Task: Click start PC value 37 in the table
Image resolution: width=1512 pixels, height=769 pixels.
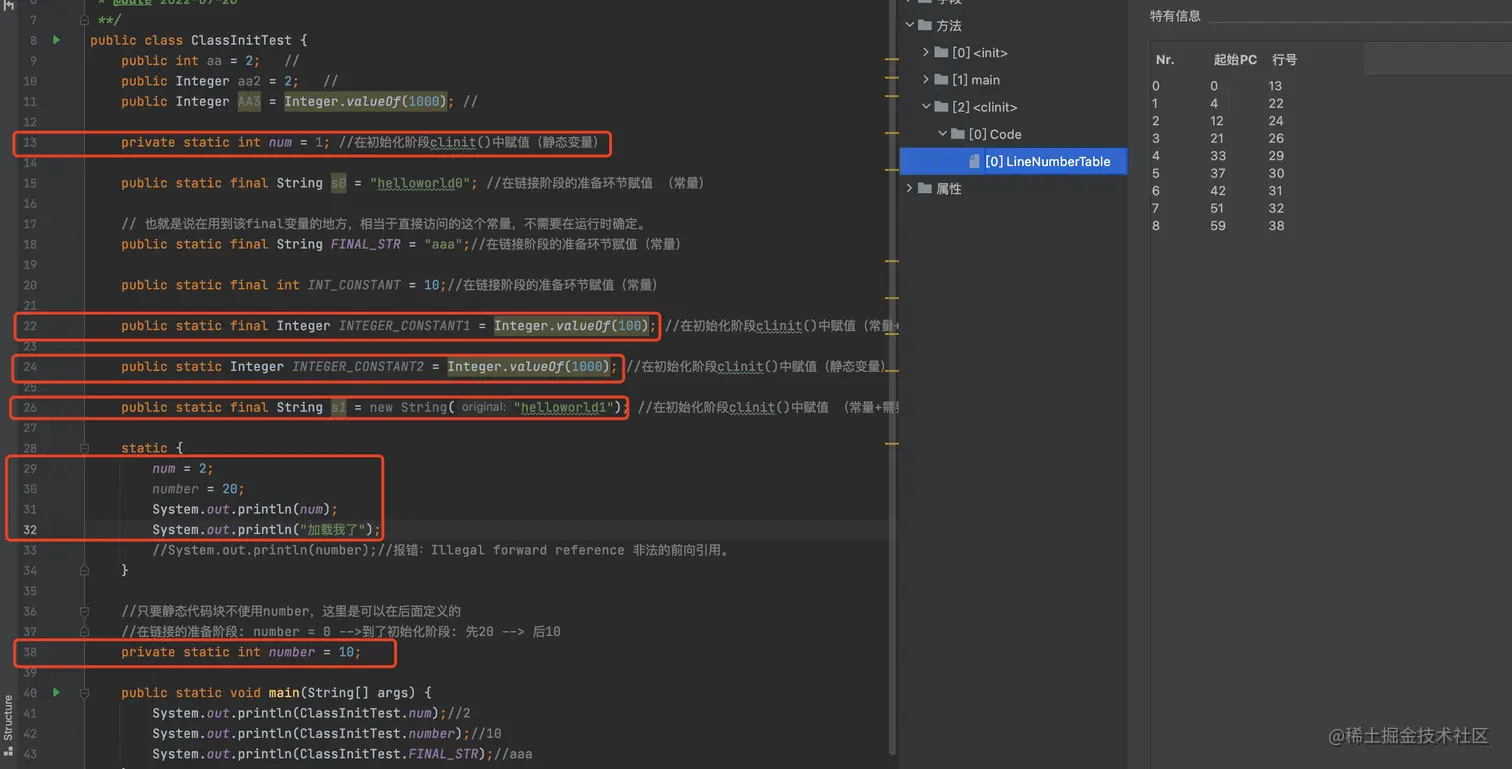Action: (1218, 173)
